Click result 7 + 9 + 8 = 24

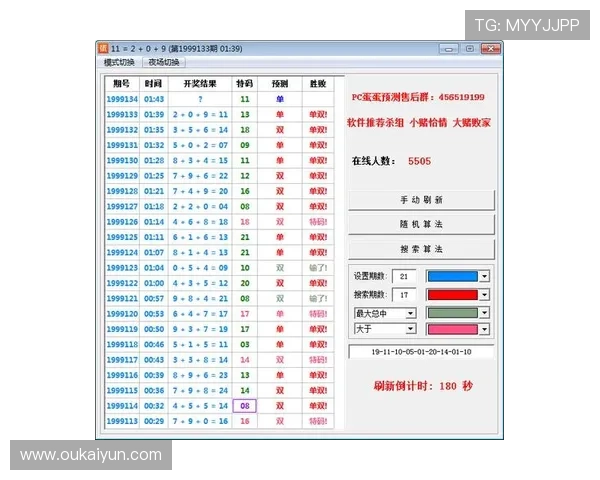tap(200, 390)
